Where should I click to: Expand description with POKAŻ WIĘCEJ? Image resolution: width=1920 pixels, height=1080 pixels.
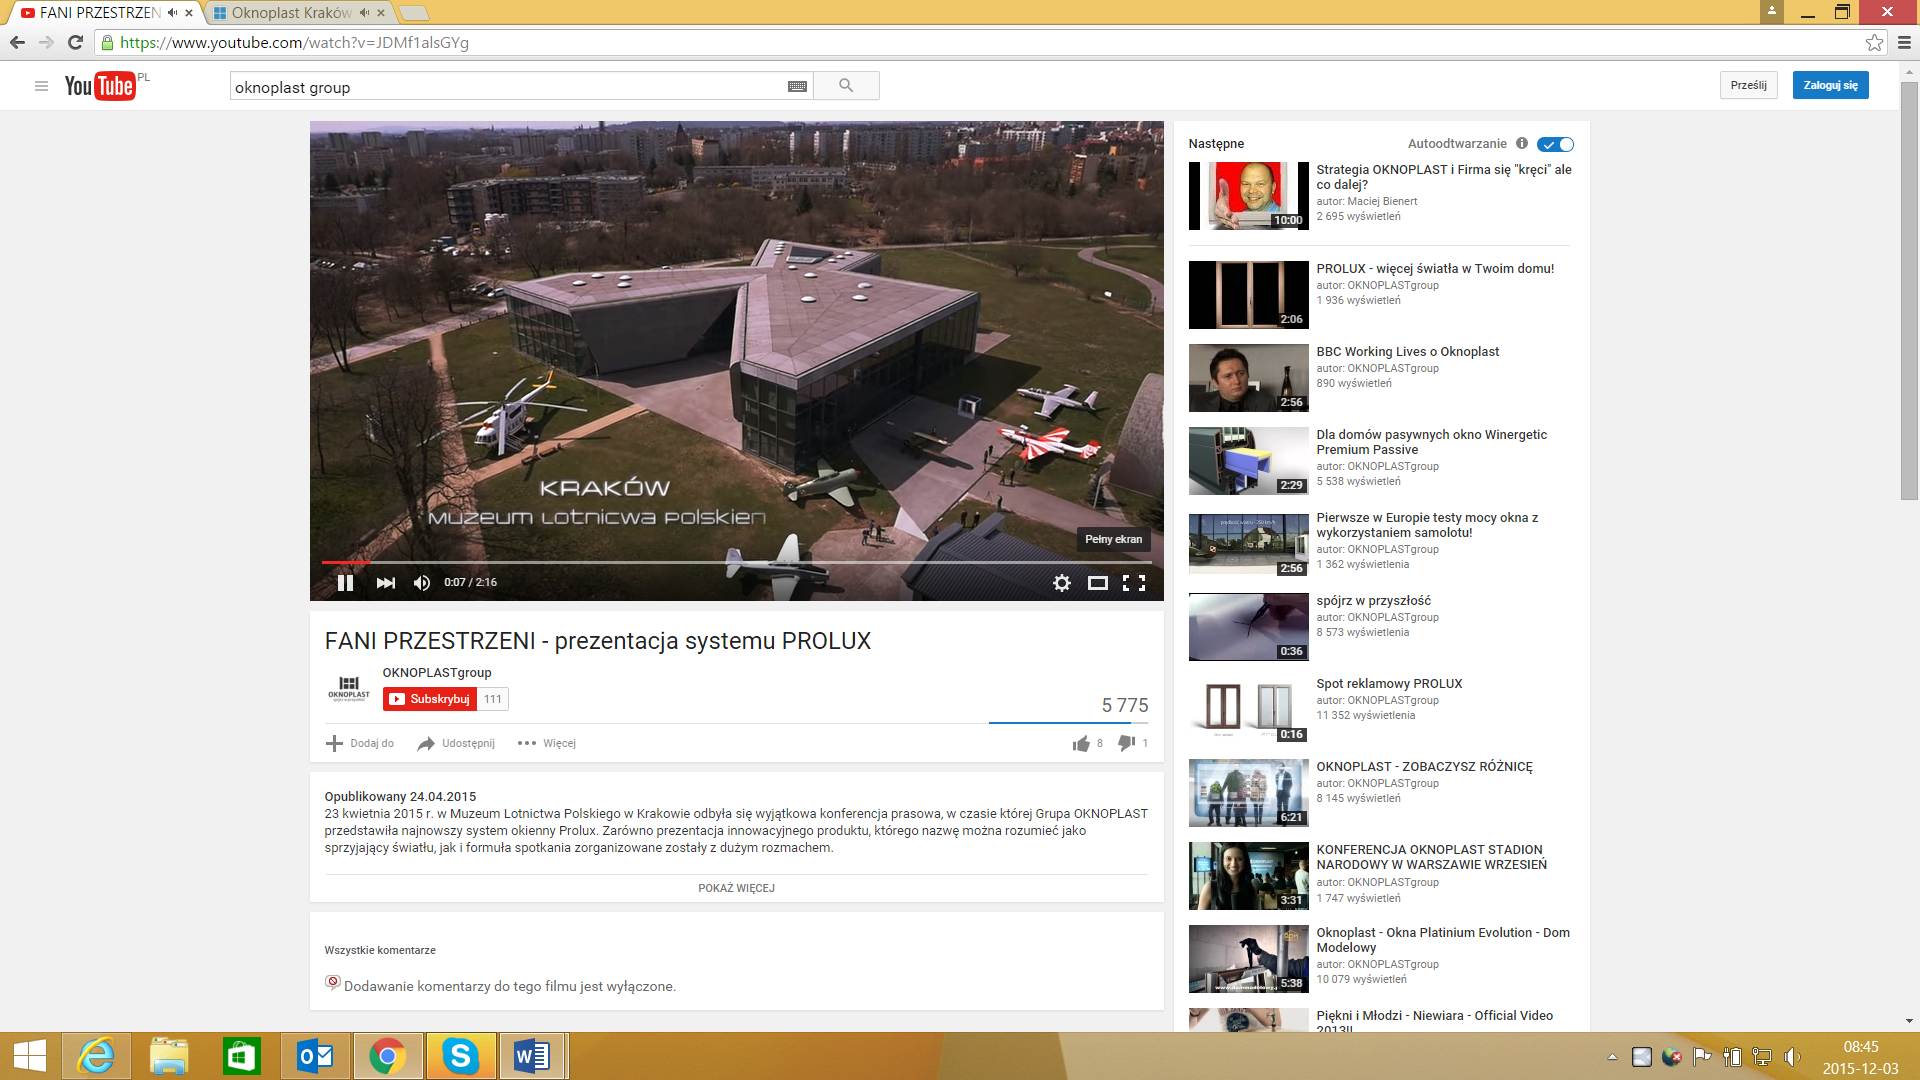(736, 888)
